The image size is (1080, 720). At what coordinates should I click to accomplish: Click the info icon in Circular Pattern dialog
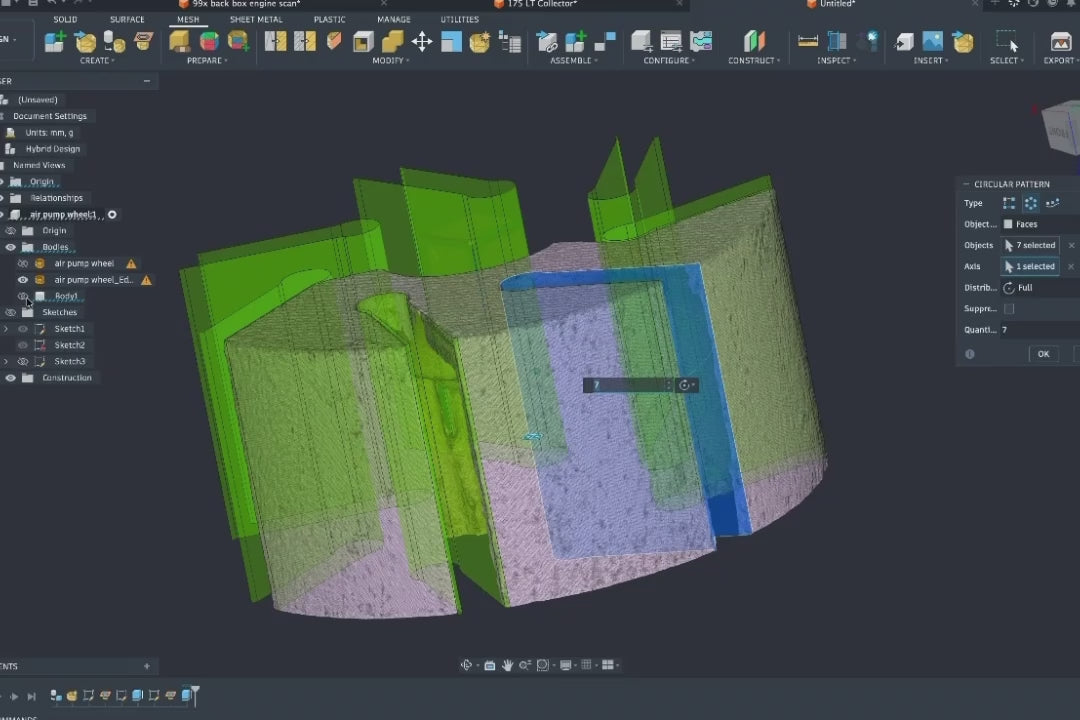point(970,354)
